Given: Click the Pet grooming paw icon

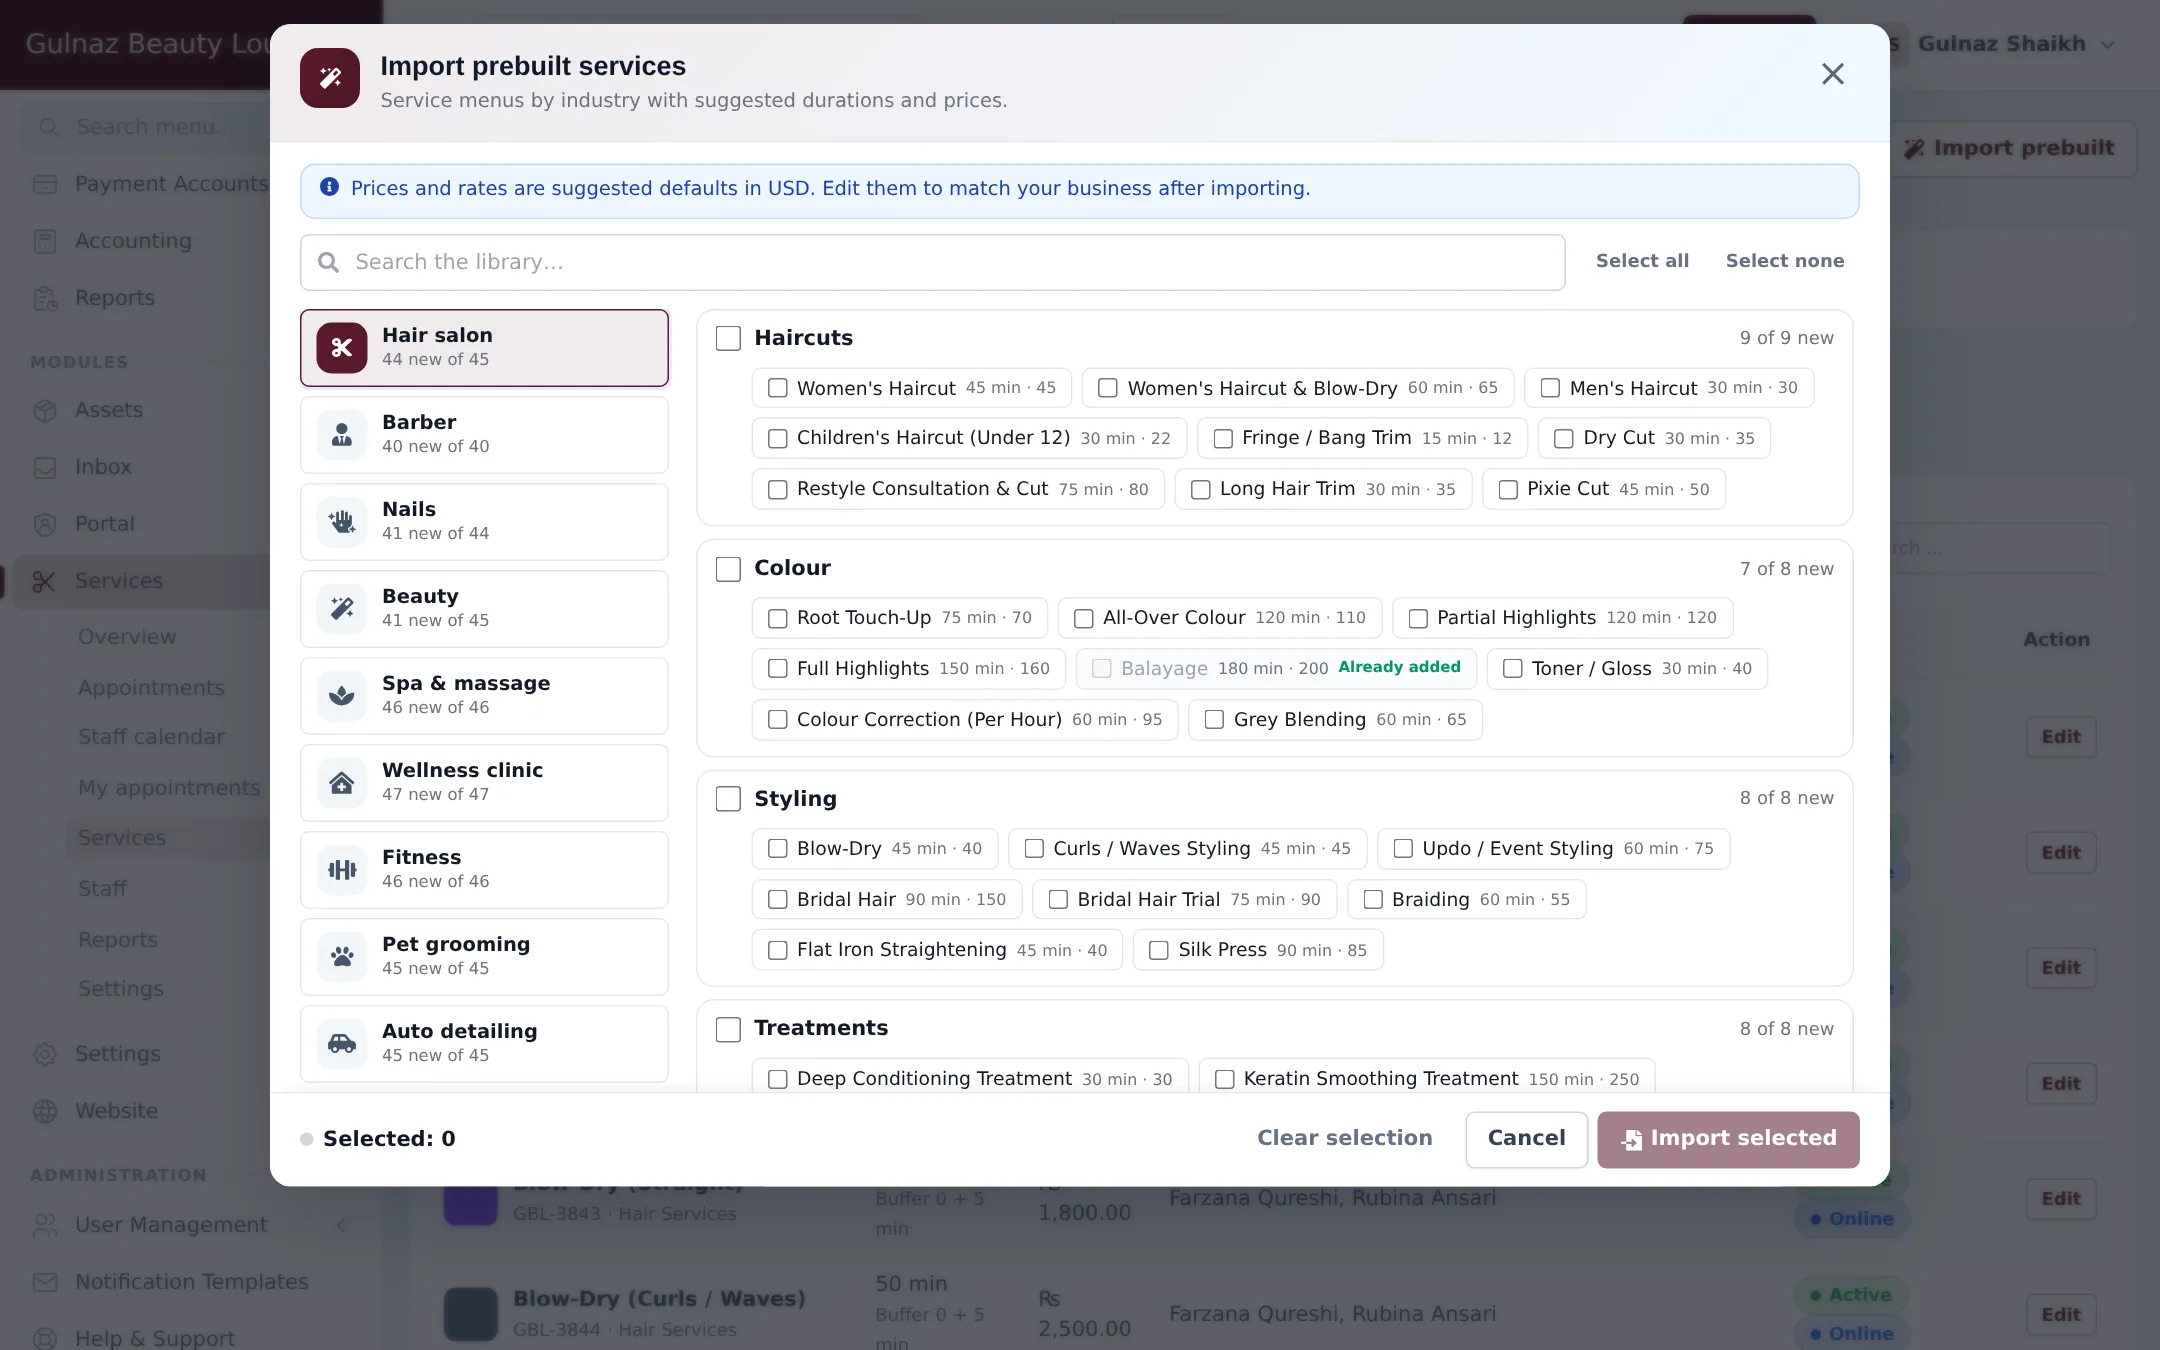Looking at the screenshot, I should pyautogui.click(x=342, y=957).
